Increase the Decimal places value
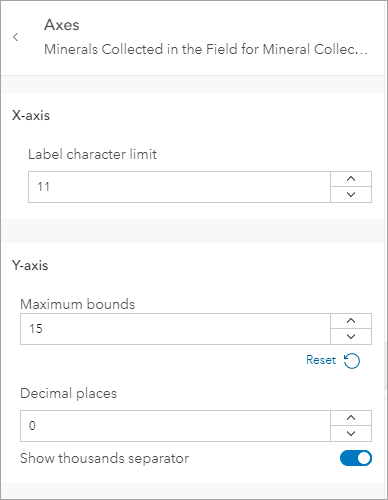 (x=351, y=418)
